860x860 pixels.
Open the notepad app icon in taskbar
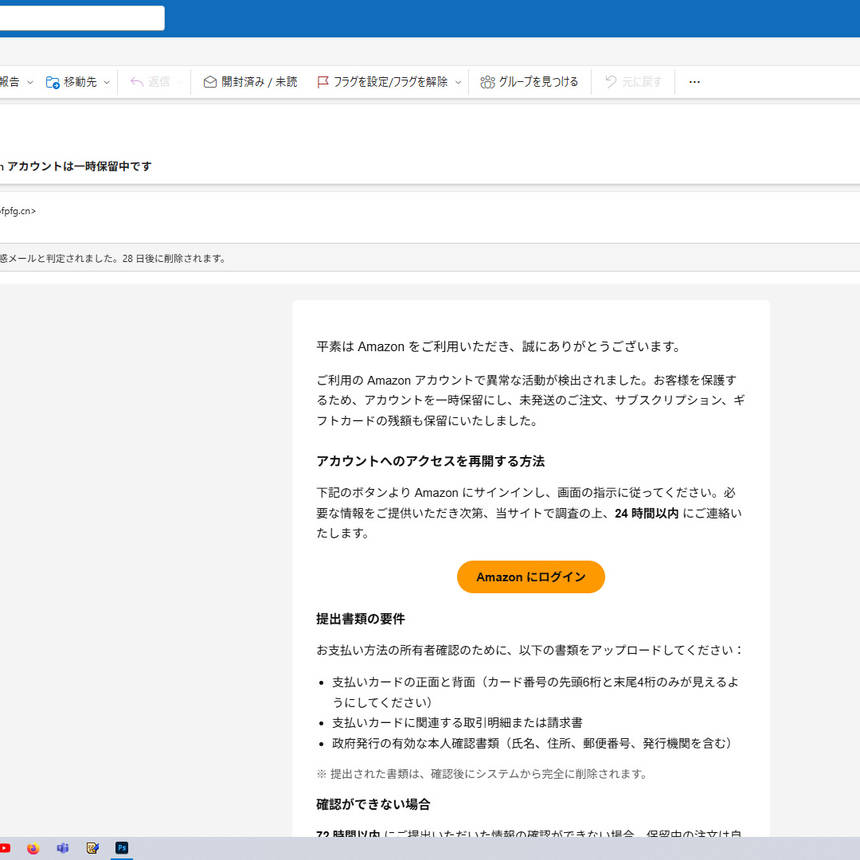92,848
